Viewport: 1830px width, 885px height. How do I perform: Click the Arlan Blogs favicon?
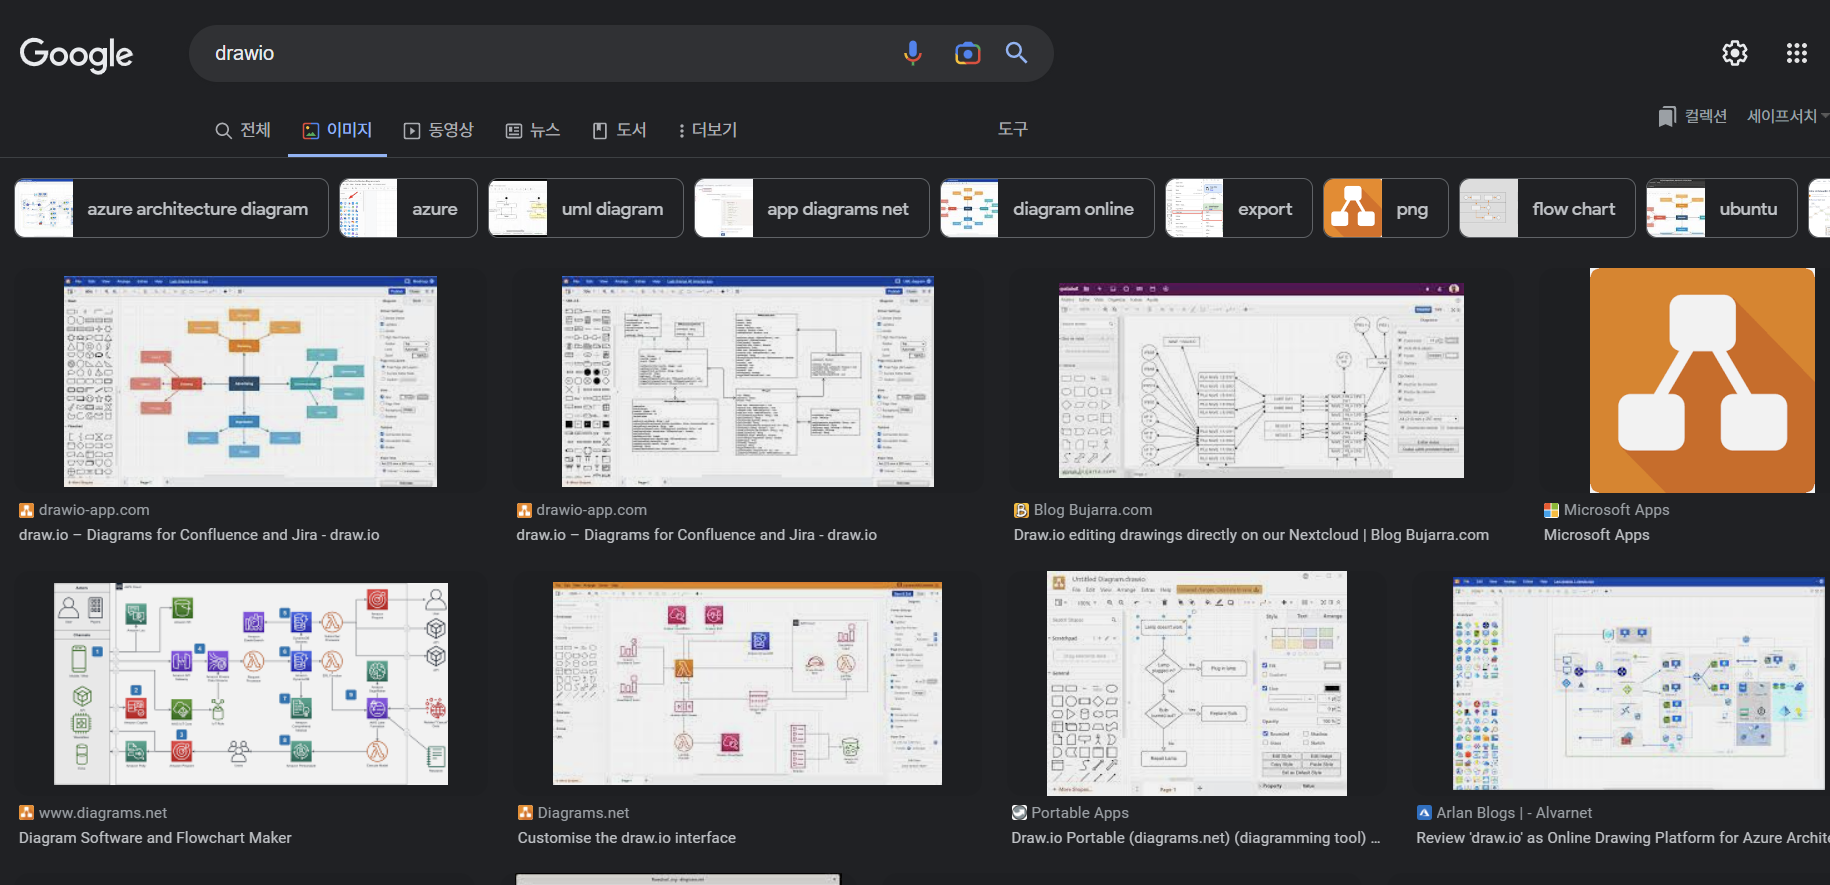pyautogui.click(x=1424, y=813)
